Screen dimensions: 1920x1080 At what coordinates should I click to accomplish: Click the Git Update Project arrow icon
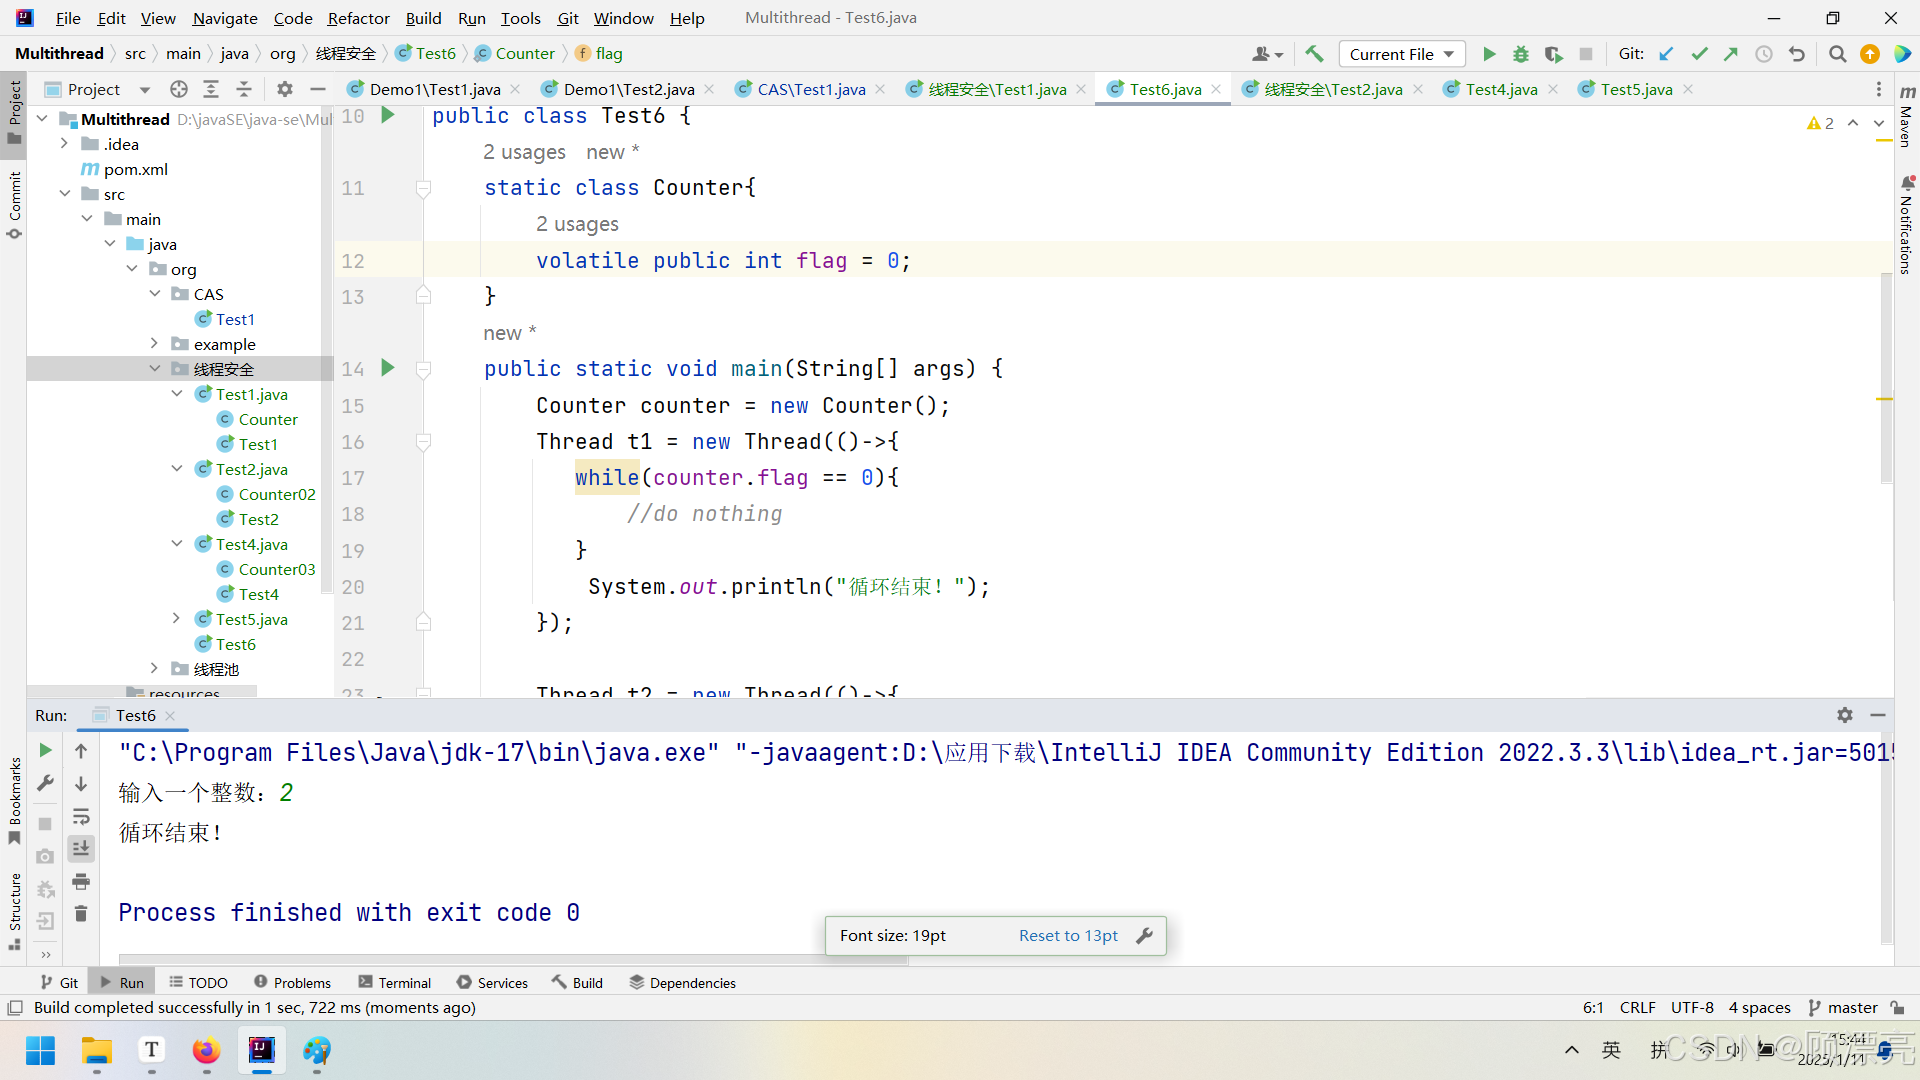(x=1666, y=54)
